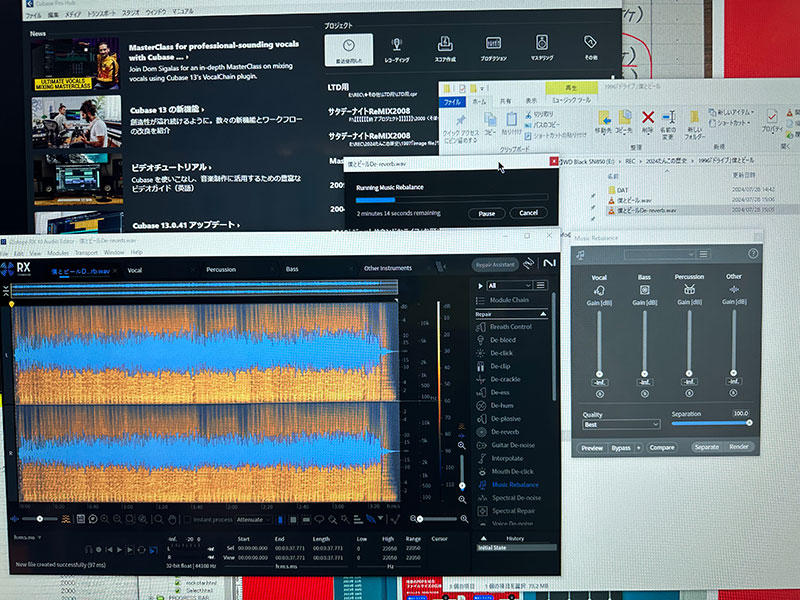Image resolution: width=800 pixels, height=600 pixels.
Task: Open Music Rebalance preset menu hamburger
Action: [x=703, y=254]
